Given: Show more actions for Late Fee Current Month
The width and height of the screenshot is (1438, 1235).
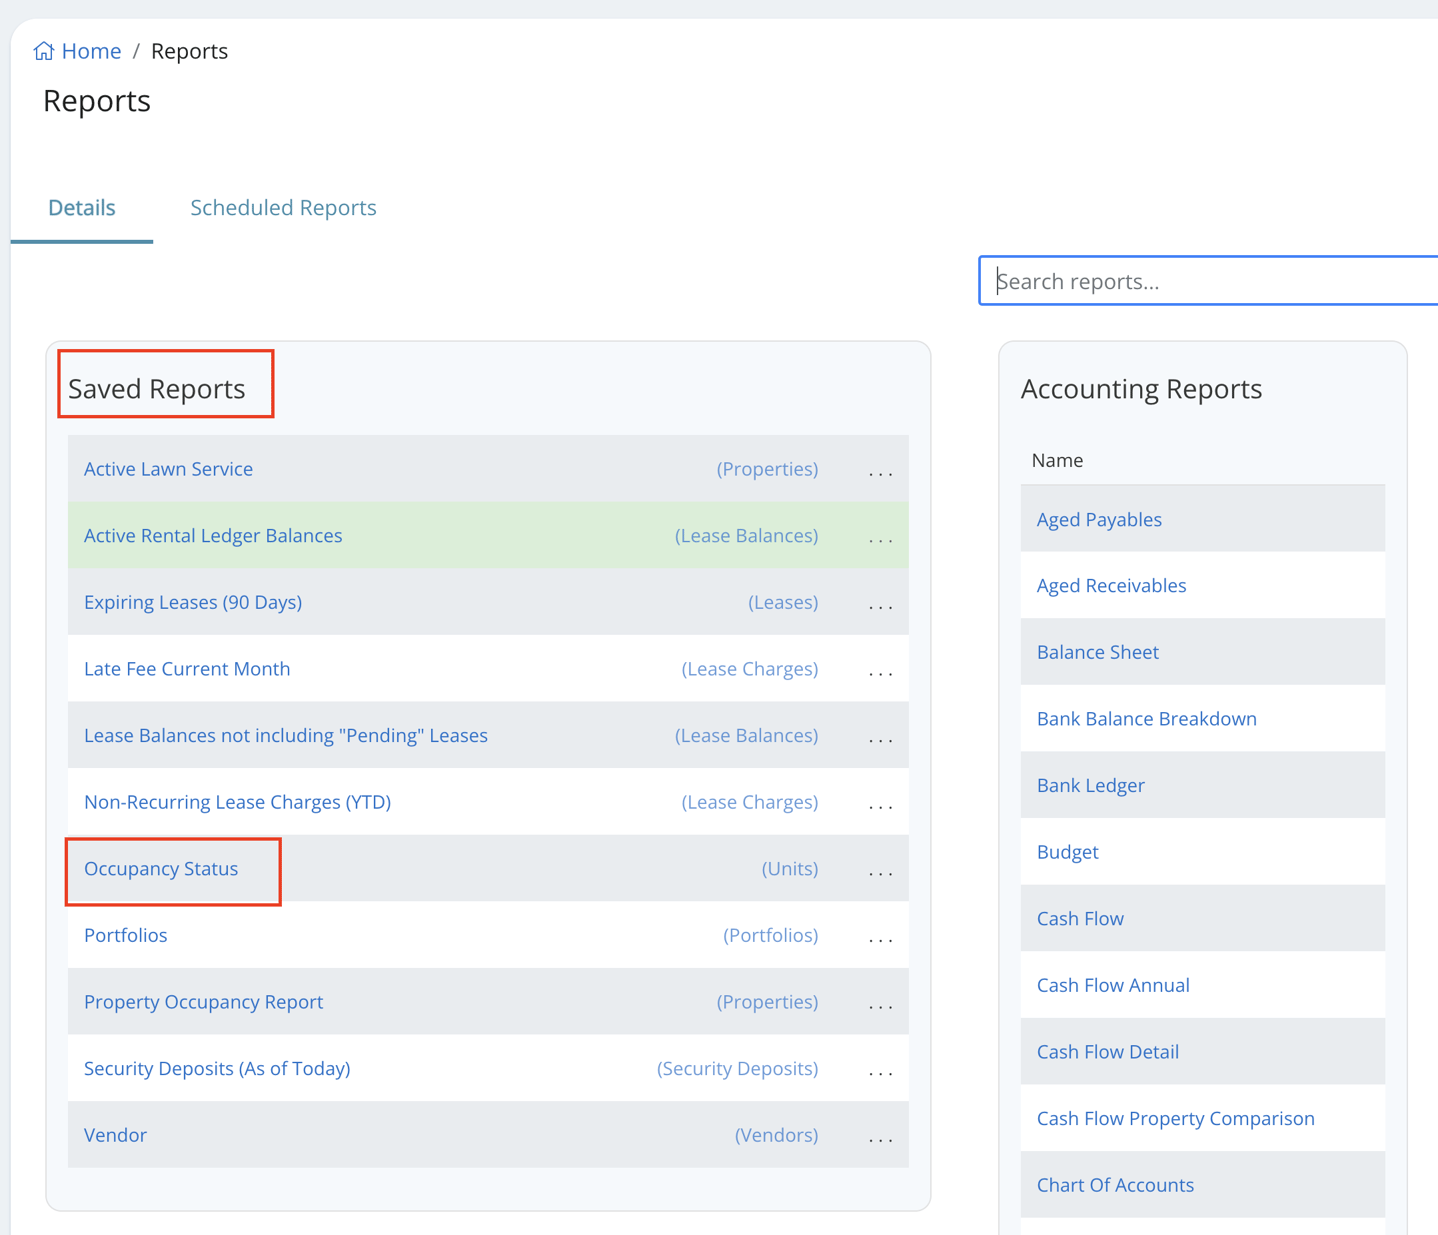Looking at the screenshot, I should pos(880,670).
